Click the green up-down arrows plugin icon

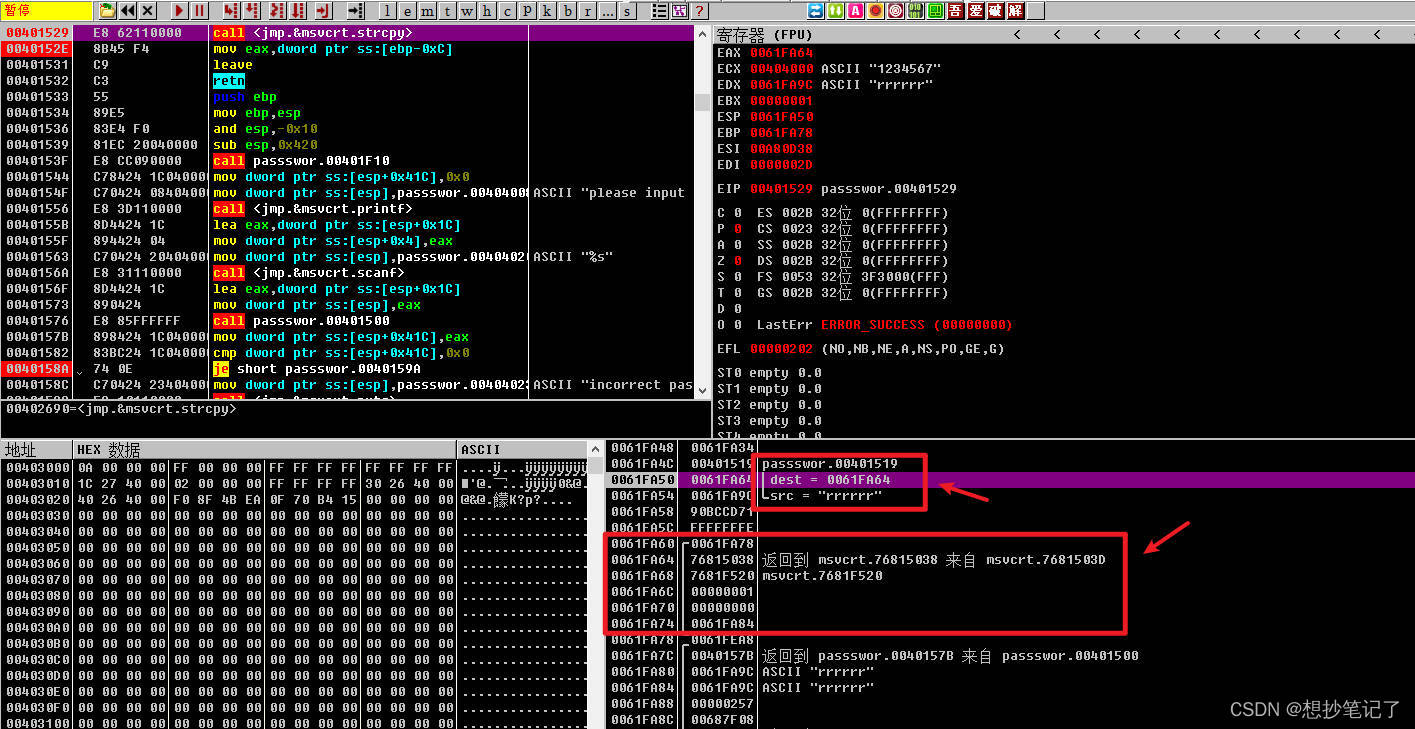(x=836, y=11)
